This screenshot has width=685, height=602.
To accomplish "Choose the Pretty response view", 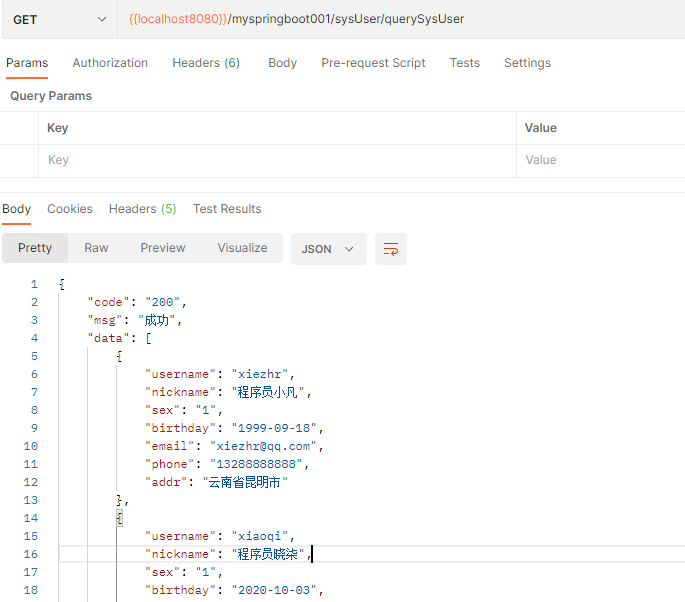I will (35, 248).
